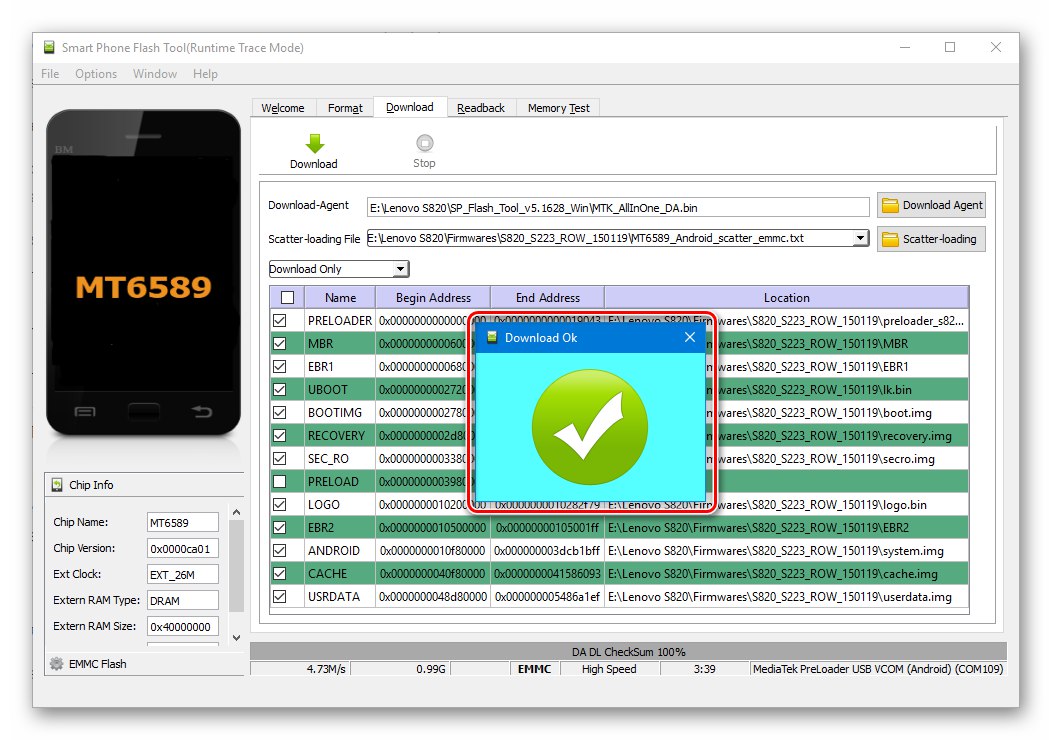Open the Scatter-loading file browser icon
The width and height of the screenshot is (1052, 740).
click(x=889, y=238)
